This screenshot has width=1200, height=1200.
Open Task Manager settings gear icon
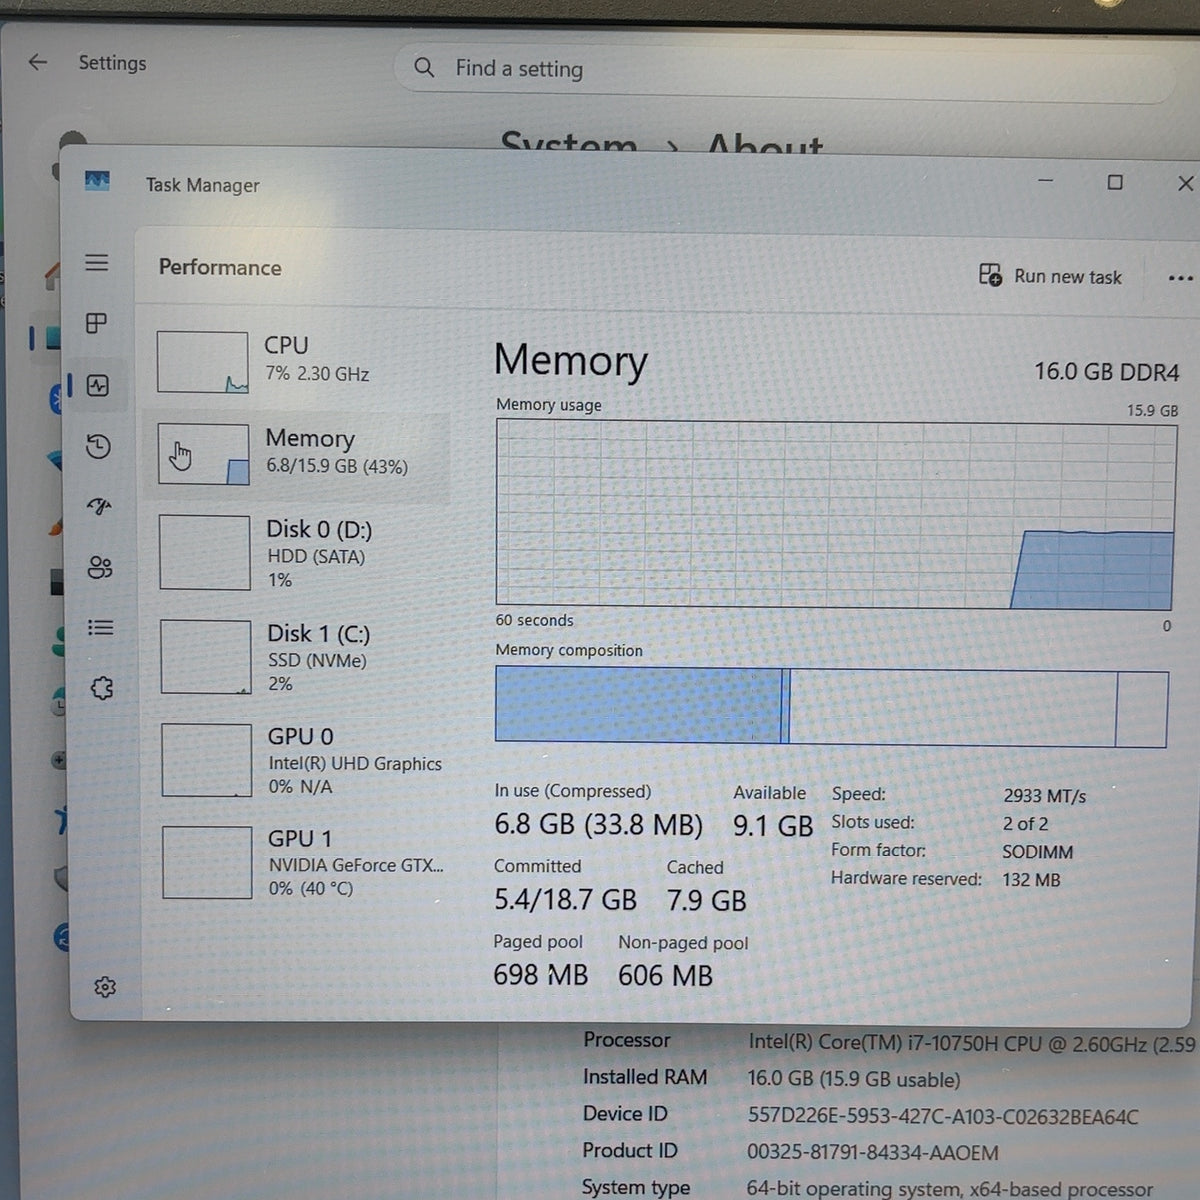105,987
